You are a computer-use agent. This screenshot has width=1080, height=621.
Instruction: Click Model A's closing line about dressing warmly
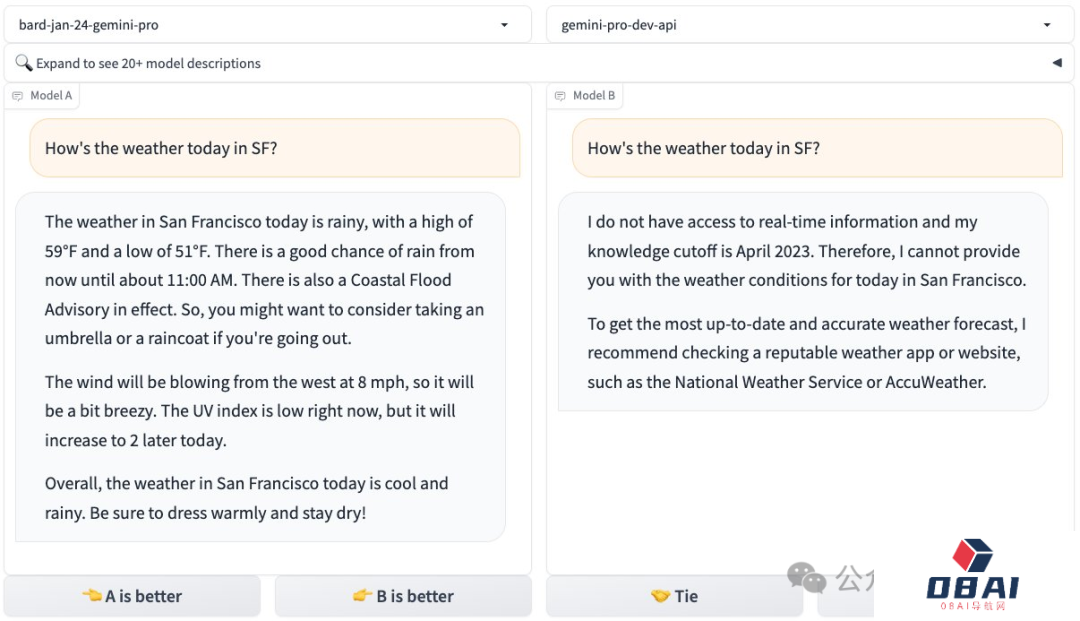click(x=246, y=498)
